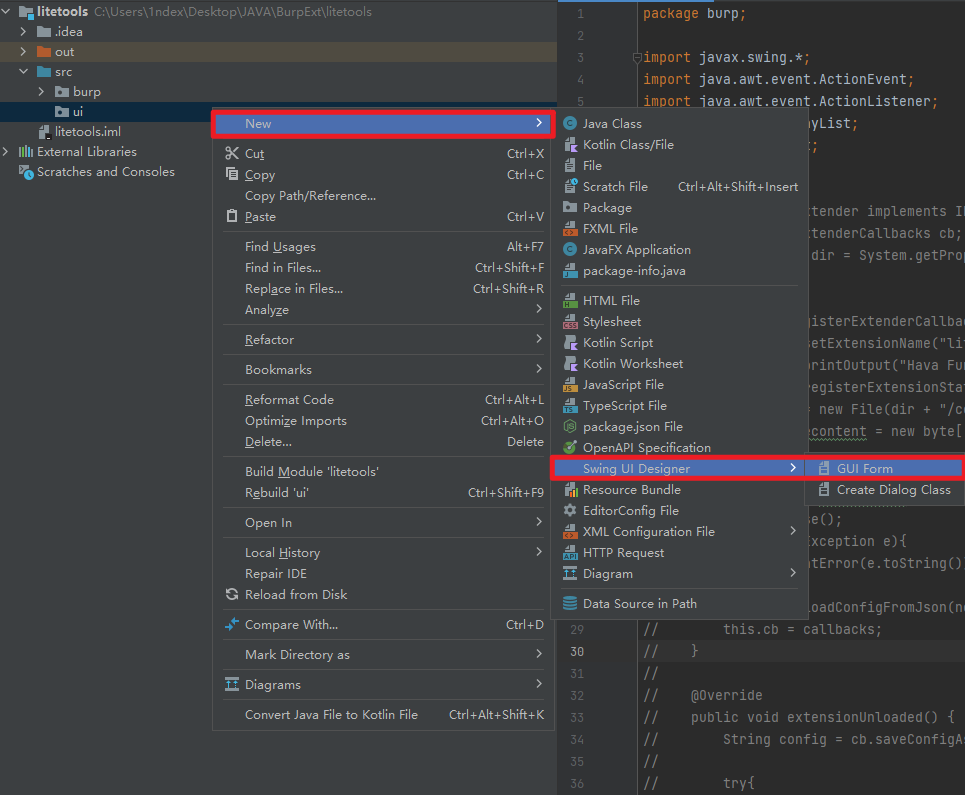
Task: Select the ui package in project tree
Action: [x=78, y=112]
